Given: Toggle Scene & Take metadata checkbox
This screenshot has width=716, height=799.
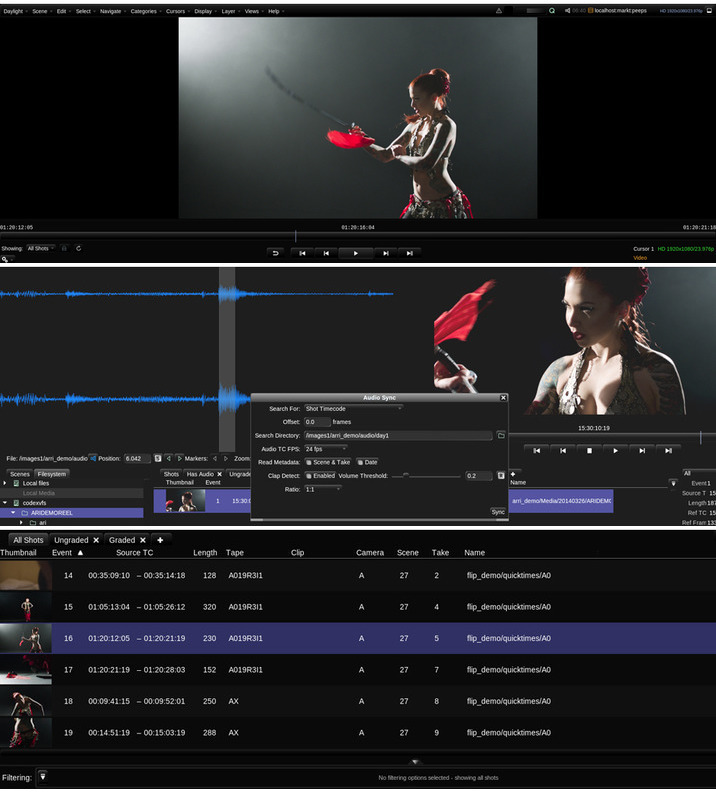Looking at the screenshot, I should 309,462.
